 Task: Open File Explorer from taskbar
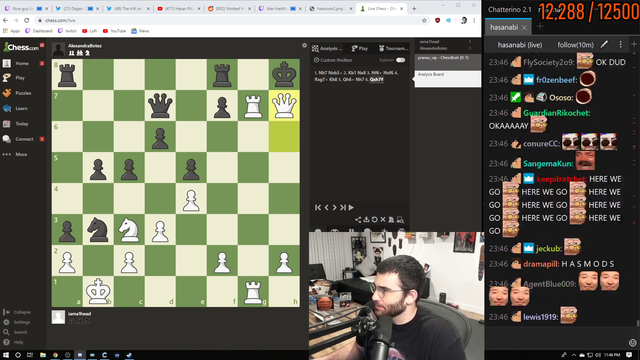pos(43,355)
